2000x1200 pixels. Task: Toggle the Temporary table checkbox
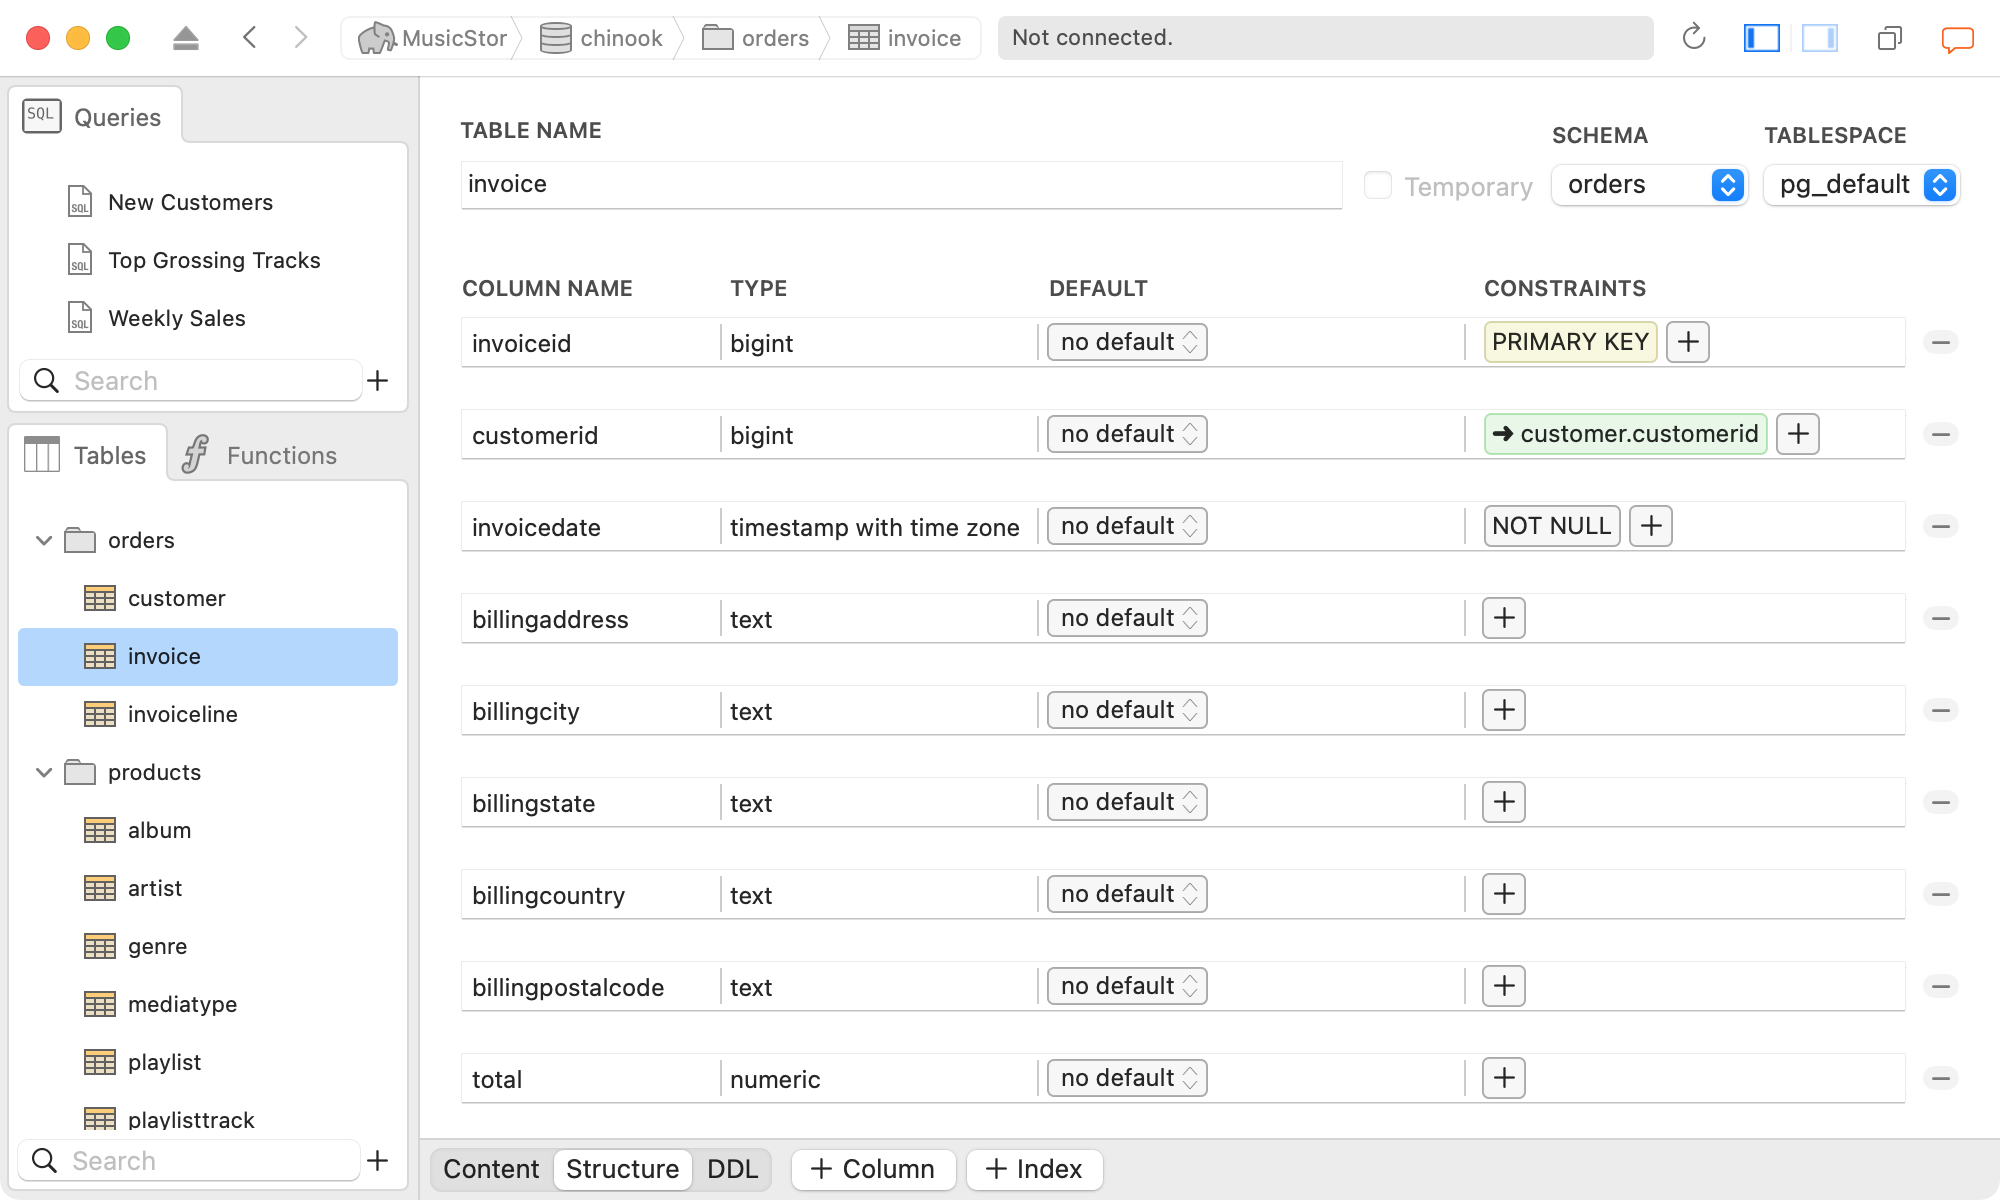[1376, 184]
